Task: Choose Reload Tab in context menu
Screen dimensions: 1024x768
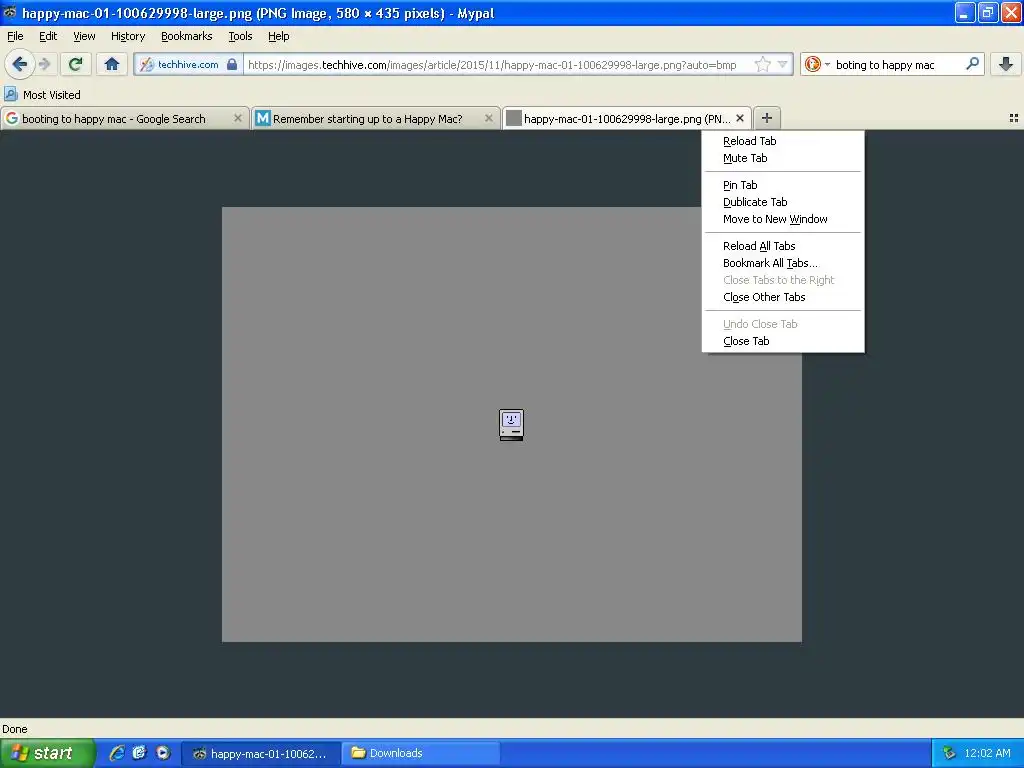Action: 782,141
